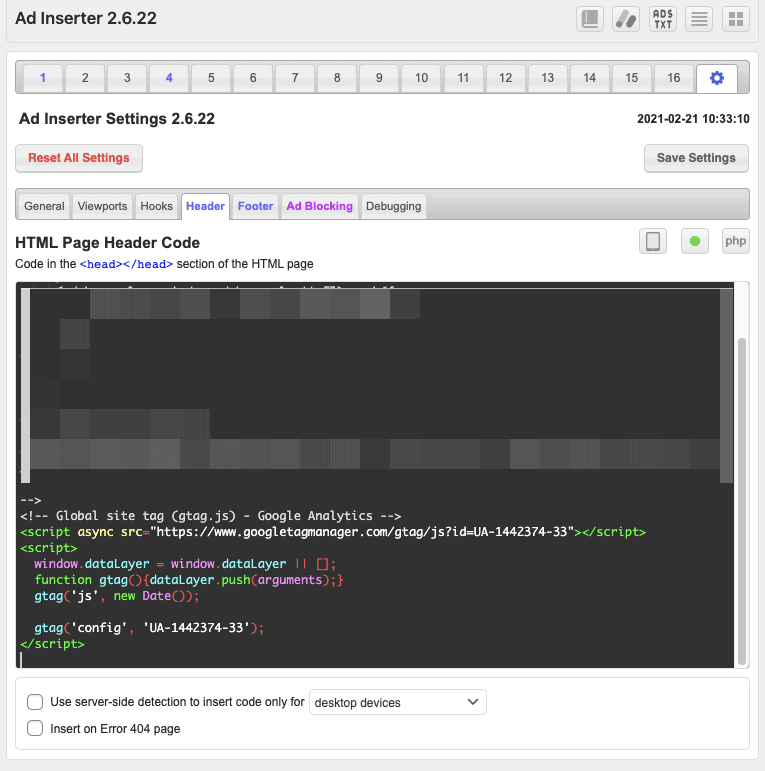Click the tablet preview icon
765x771 pixels.
[x=653, y=241]
